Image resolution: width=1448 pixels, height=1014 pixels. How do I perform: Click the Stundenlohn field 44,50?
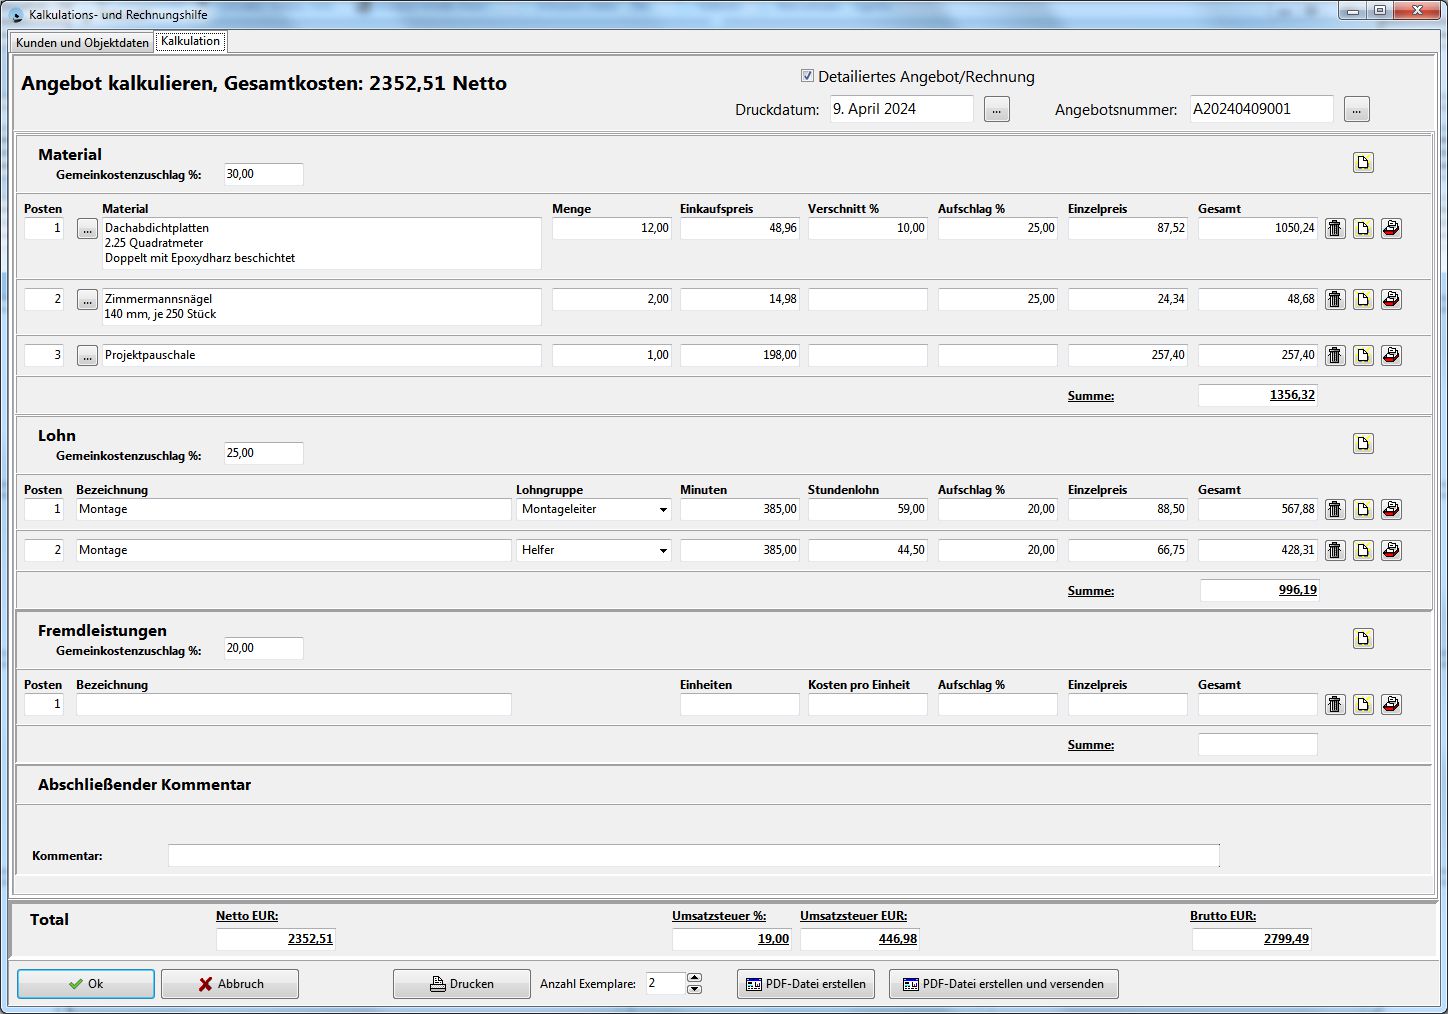pos(868,551)
